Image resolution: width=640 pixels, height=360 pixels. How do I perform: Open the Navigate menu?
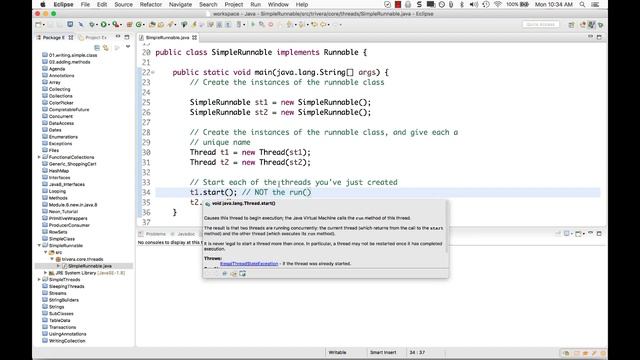click(180, 4)
